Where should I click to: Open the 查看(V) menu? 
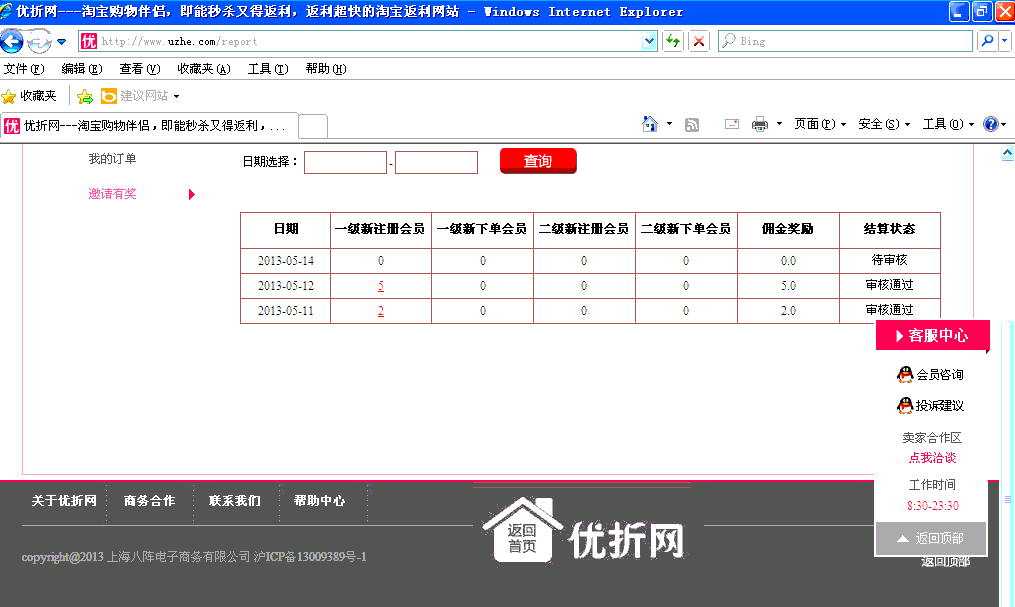140,69
